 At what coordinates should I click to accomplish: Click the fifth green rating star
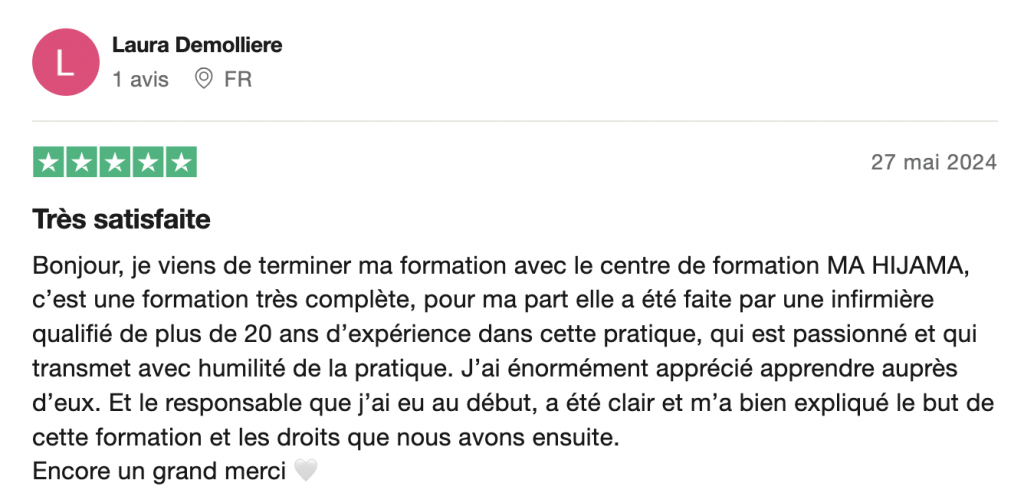(x=180, y=162)
